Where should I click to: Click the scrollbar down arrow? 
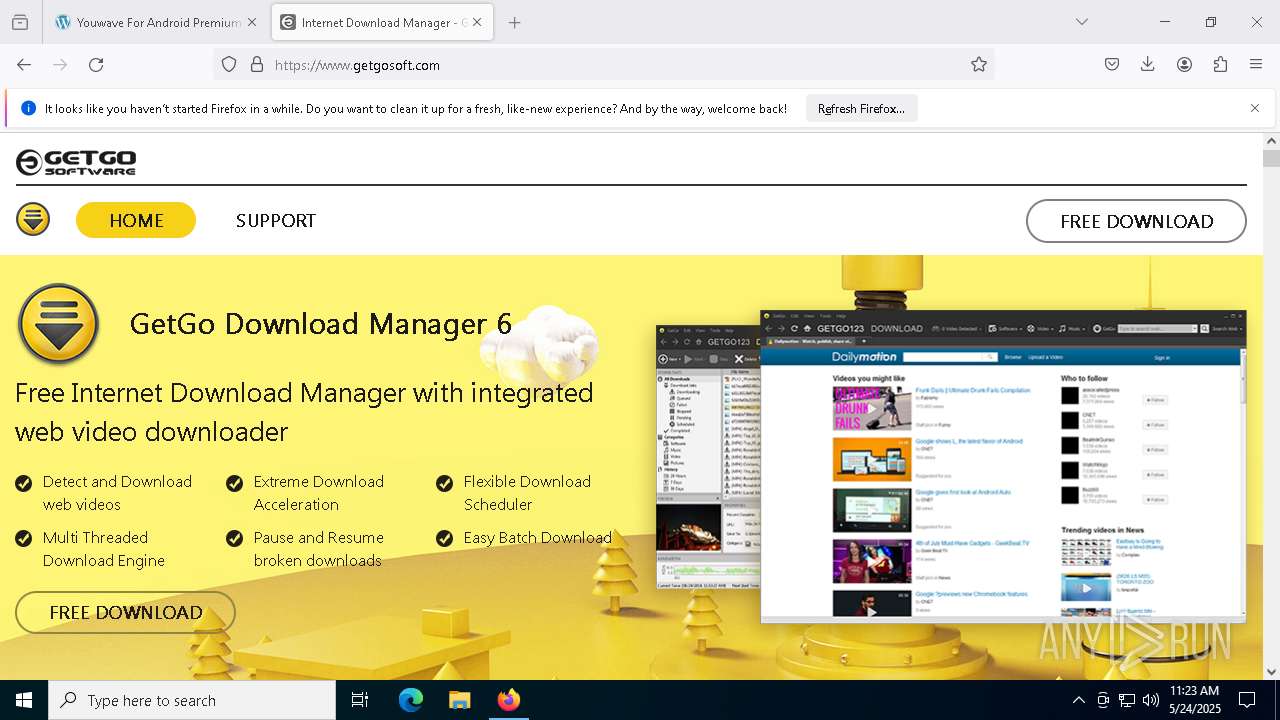[x=1271, y=671]
